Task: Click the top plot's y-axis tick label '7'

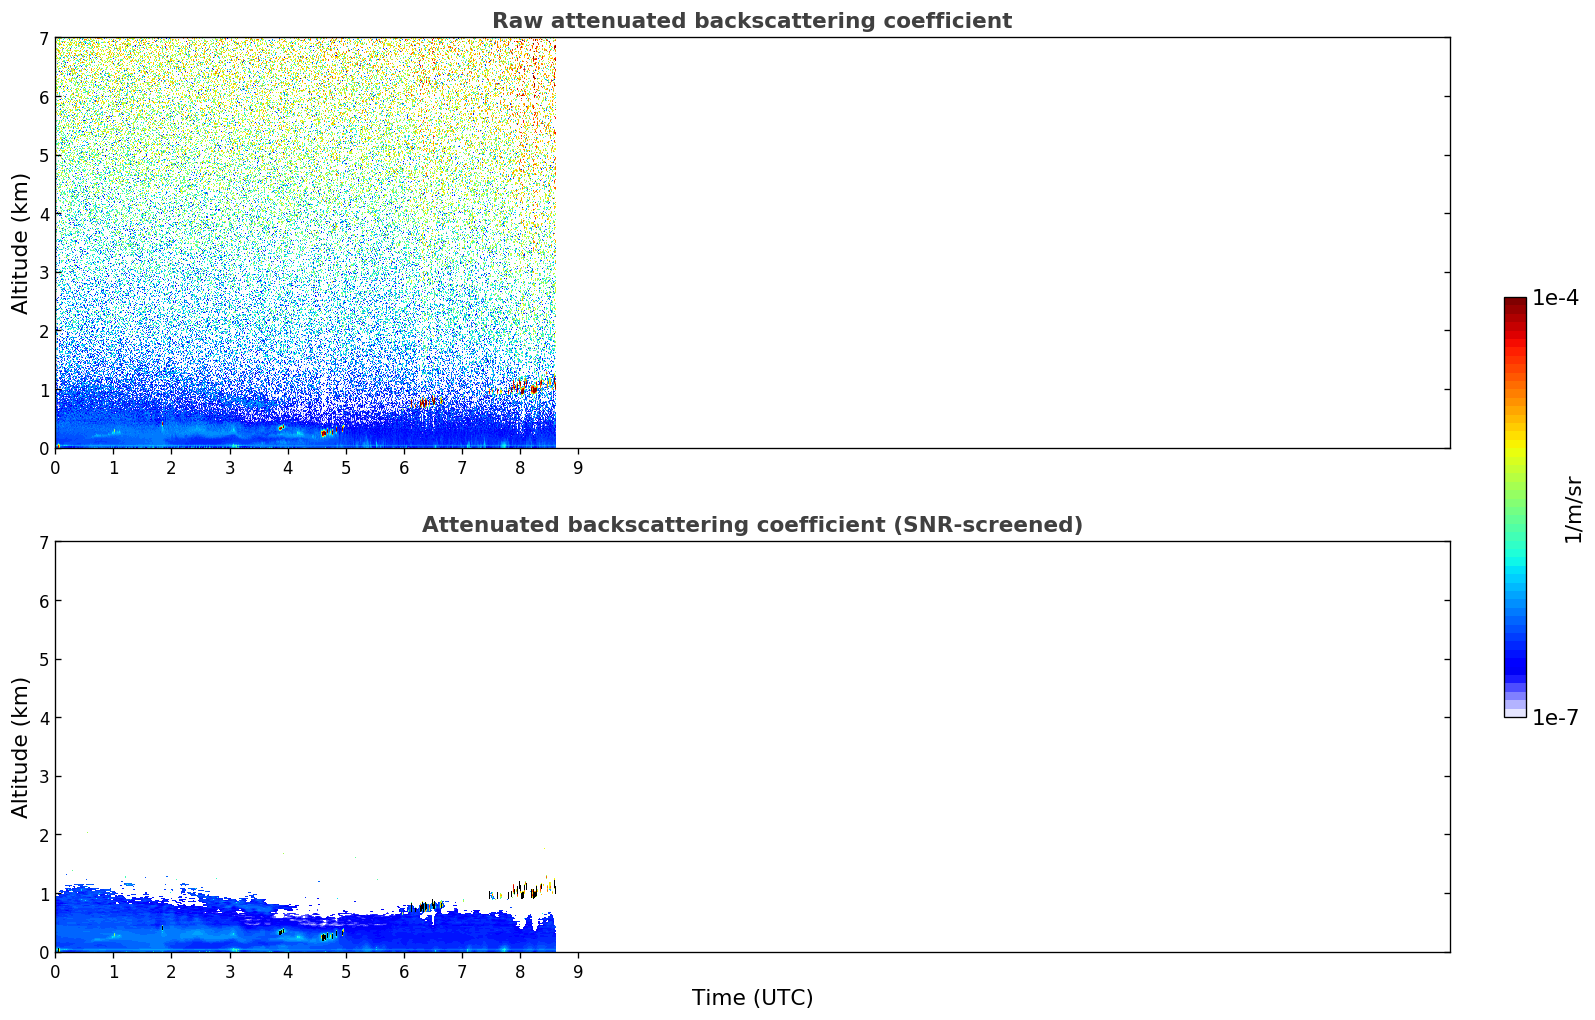Action: pyautogui.click(x=43, y=39)
